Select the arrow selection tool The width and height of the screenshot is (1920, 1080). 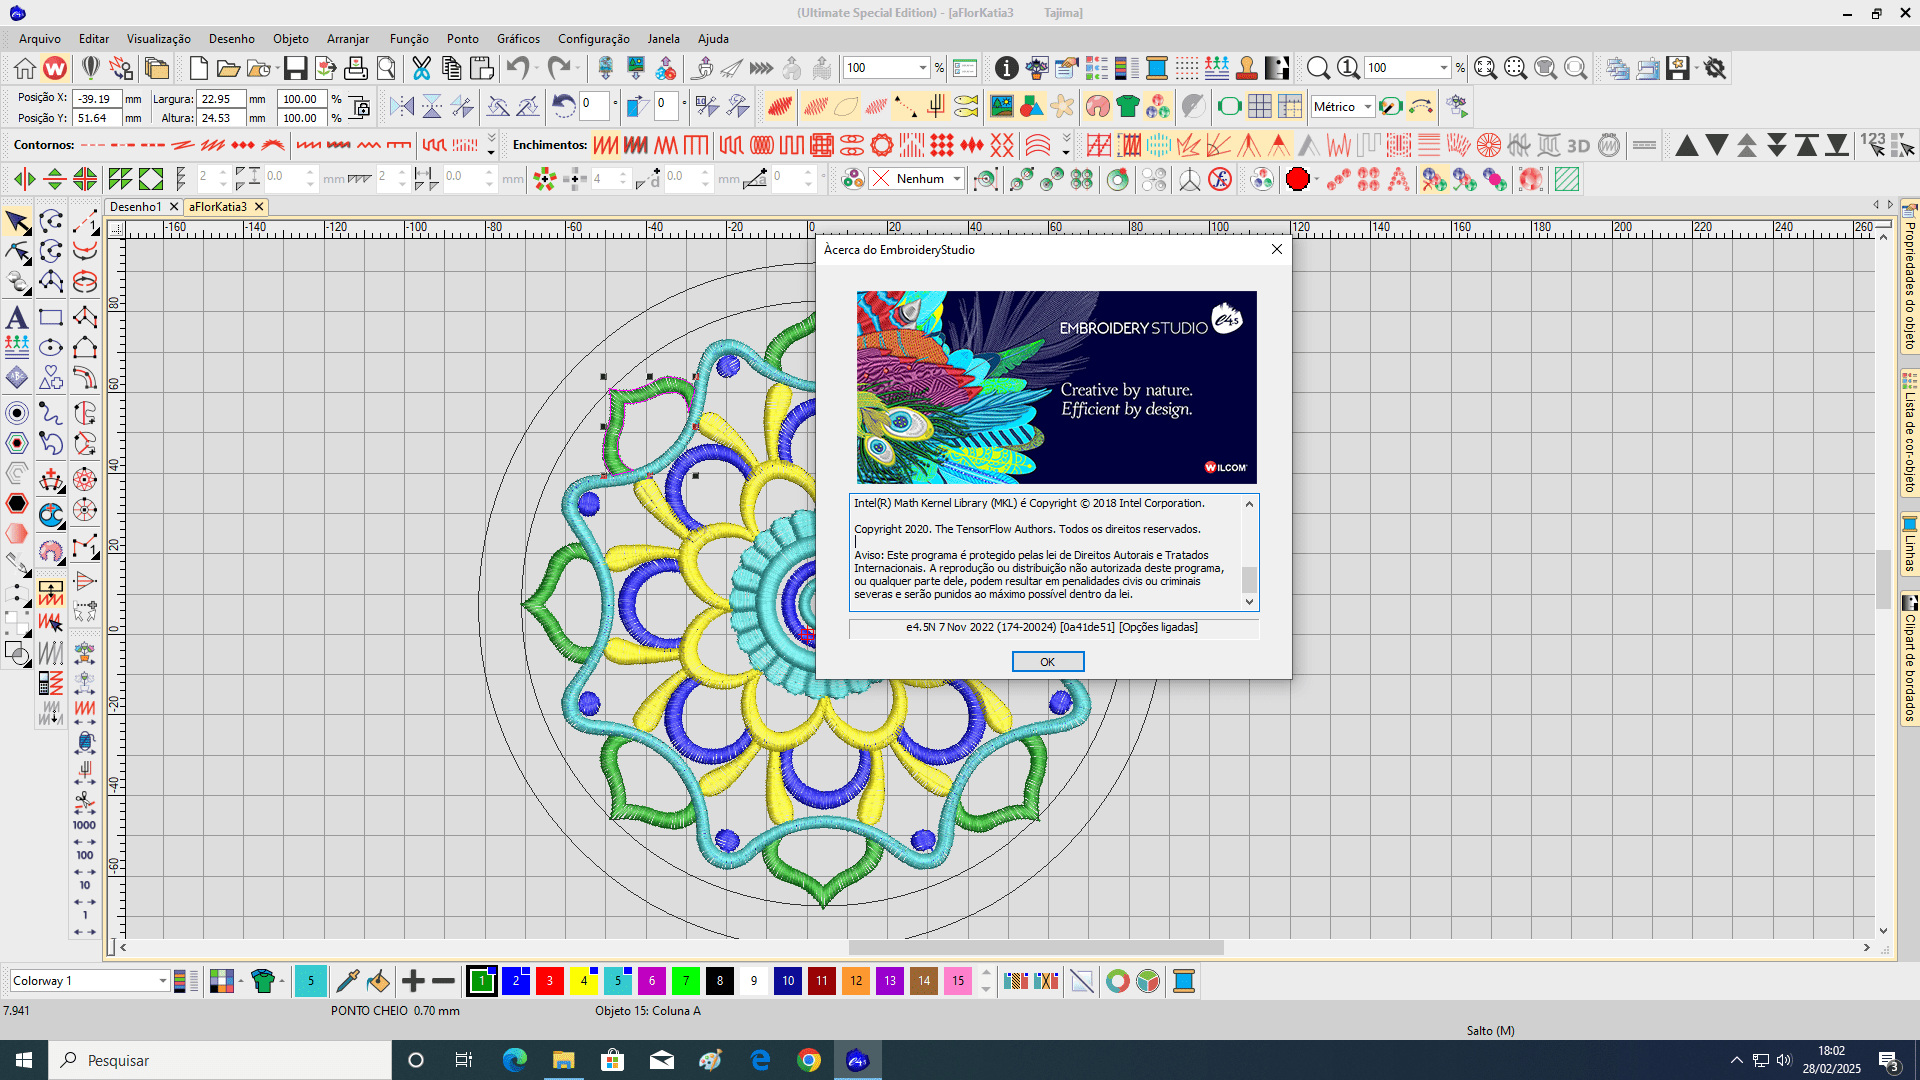coord(16,222)
